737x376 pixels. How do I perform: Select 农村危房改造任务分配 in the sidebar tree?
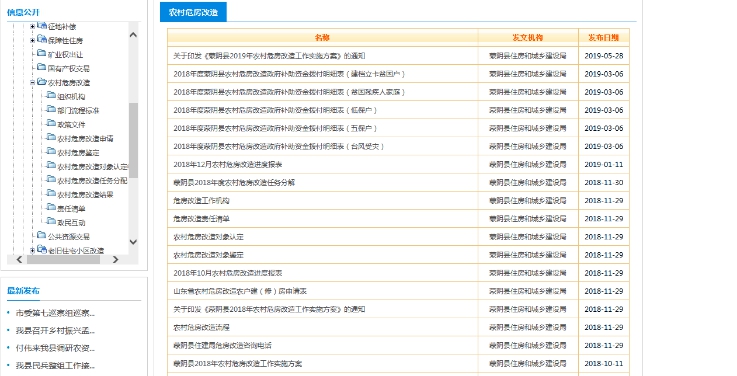(x=92, y=180)
